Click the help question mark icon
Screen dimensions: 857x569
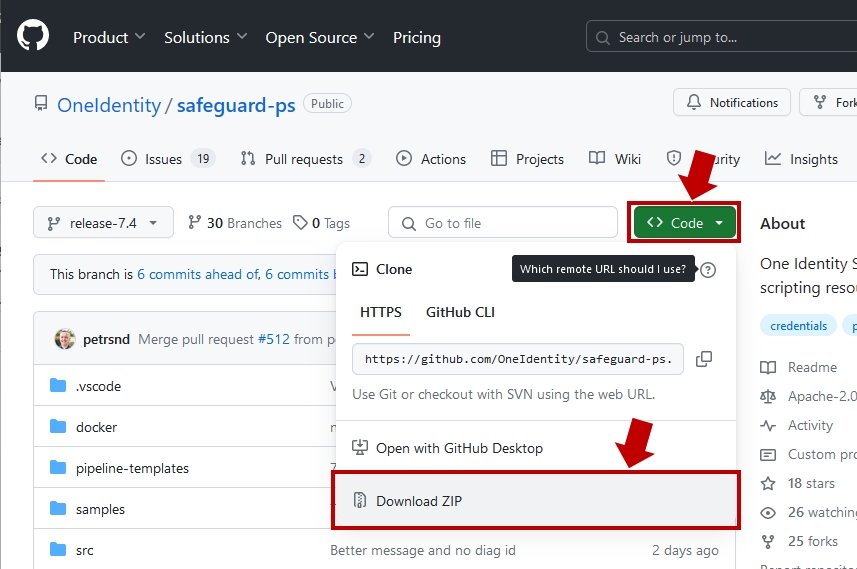[708, 269]
